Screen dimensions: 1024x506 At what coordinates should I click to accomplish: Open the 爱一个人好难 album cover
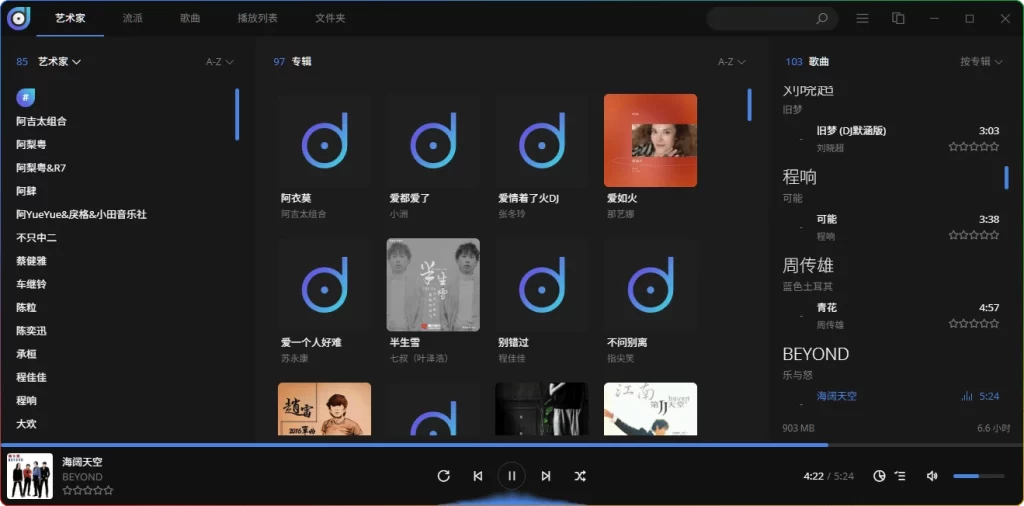coord(325,285)
